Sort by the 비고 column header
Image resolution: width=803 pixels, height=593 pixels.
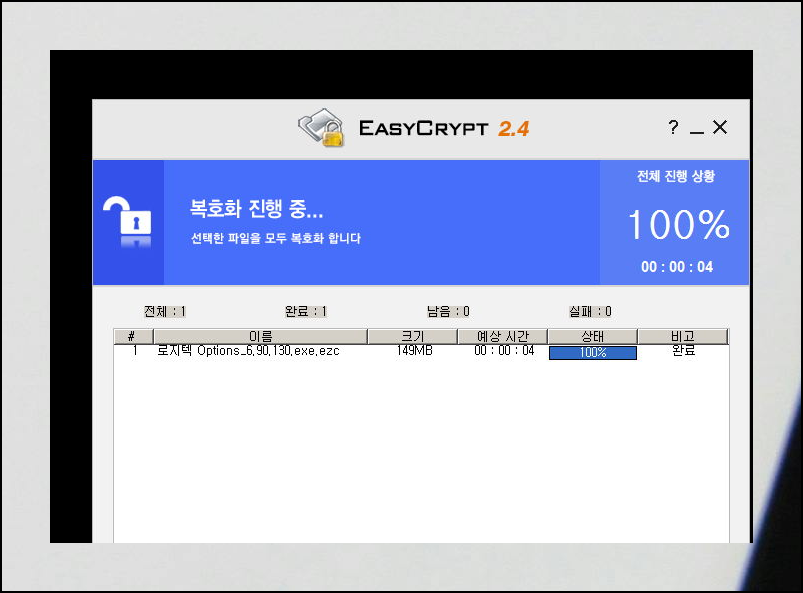683,336
